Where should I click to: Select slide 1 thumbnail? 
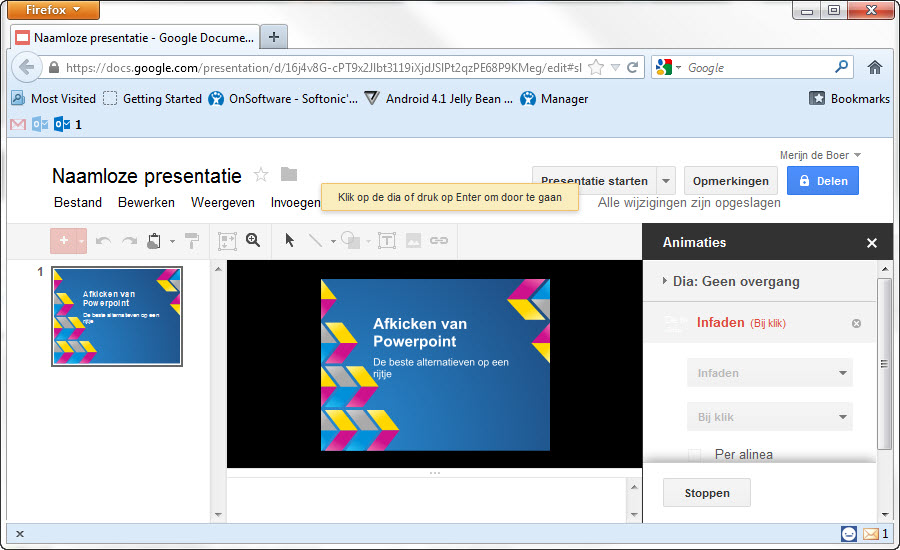(117, 316)
